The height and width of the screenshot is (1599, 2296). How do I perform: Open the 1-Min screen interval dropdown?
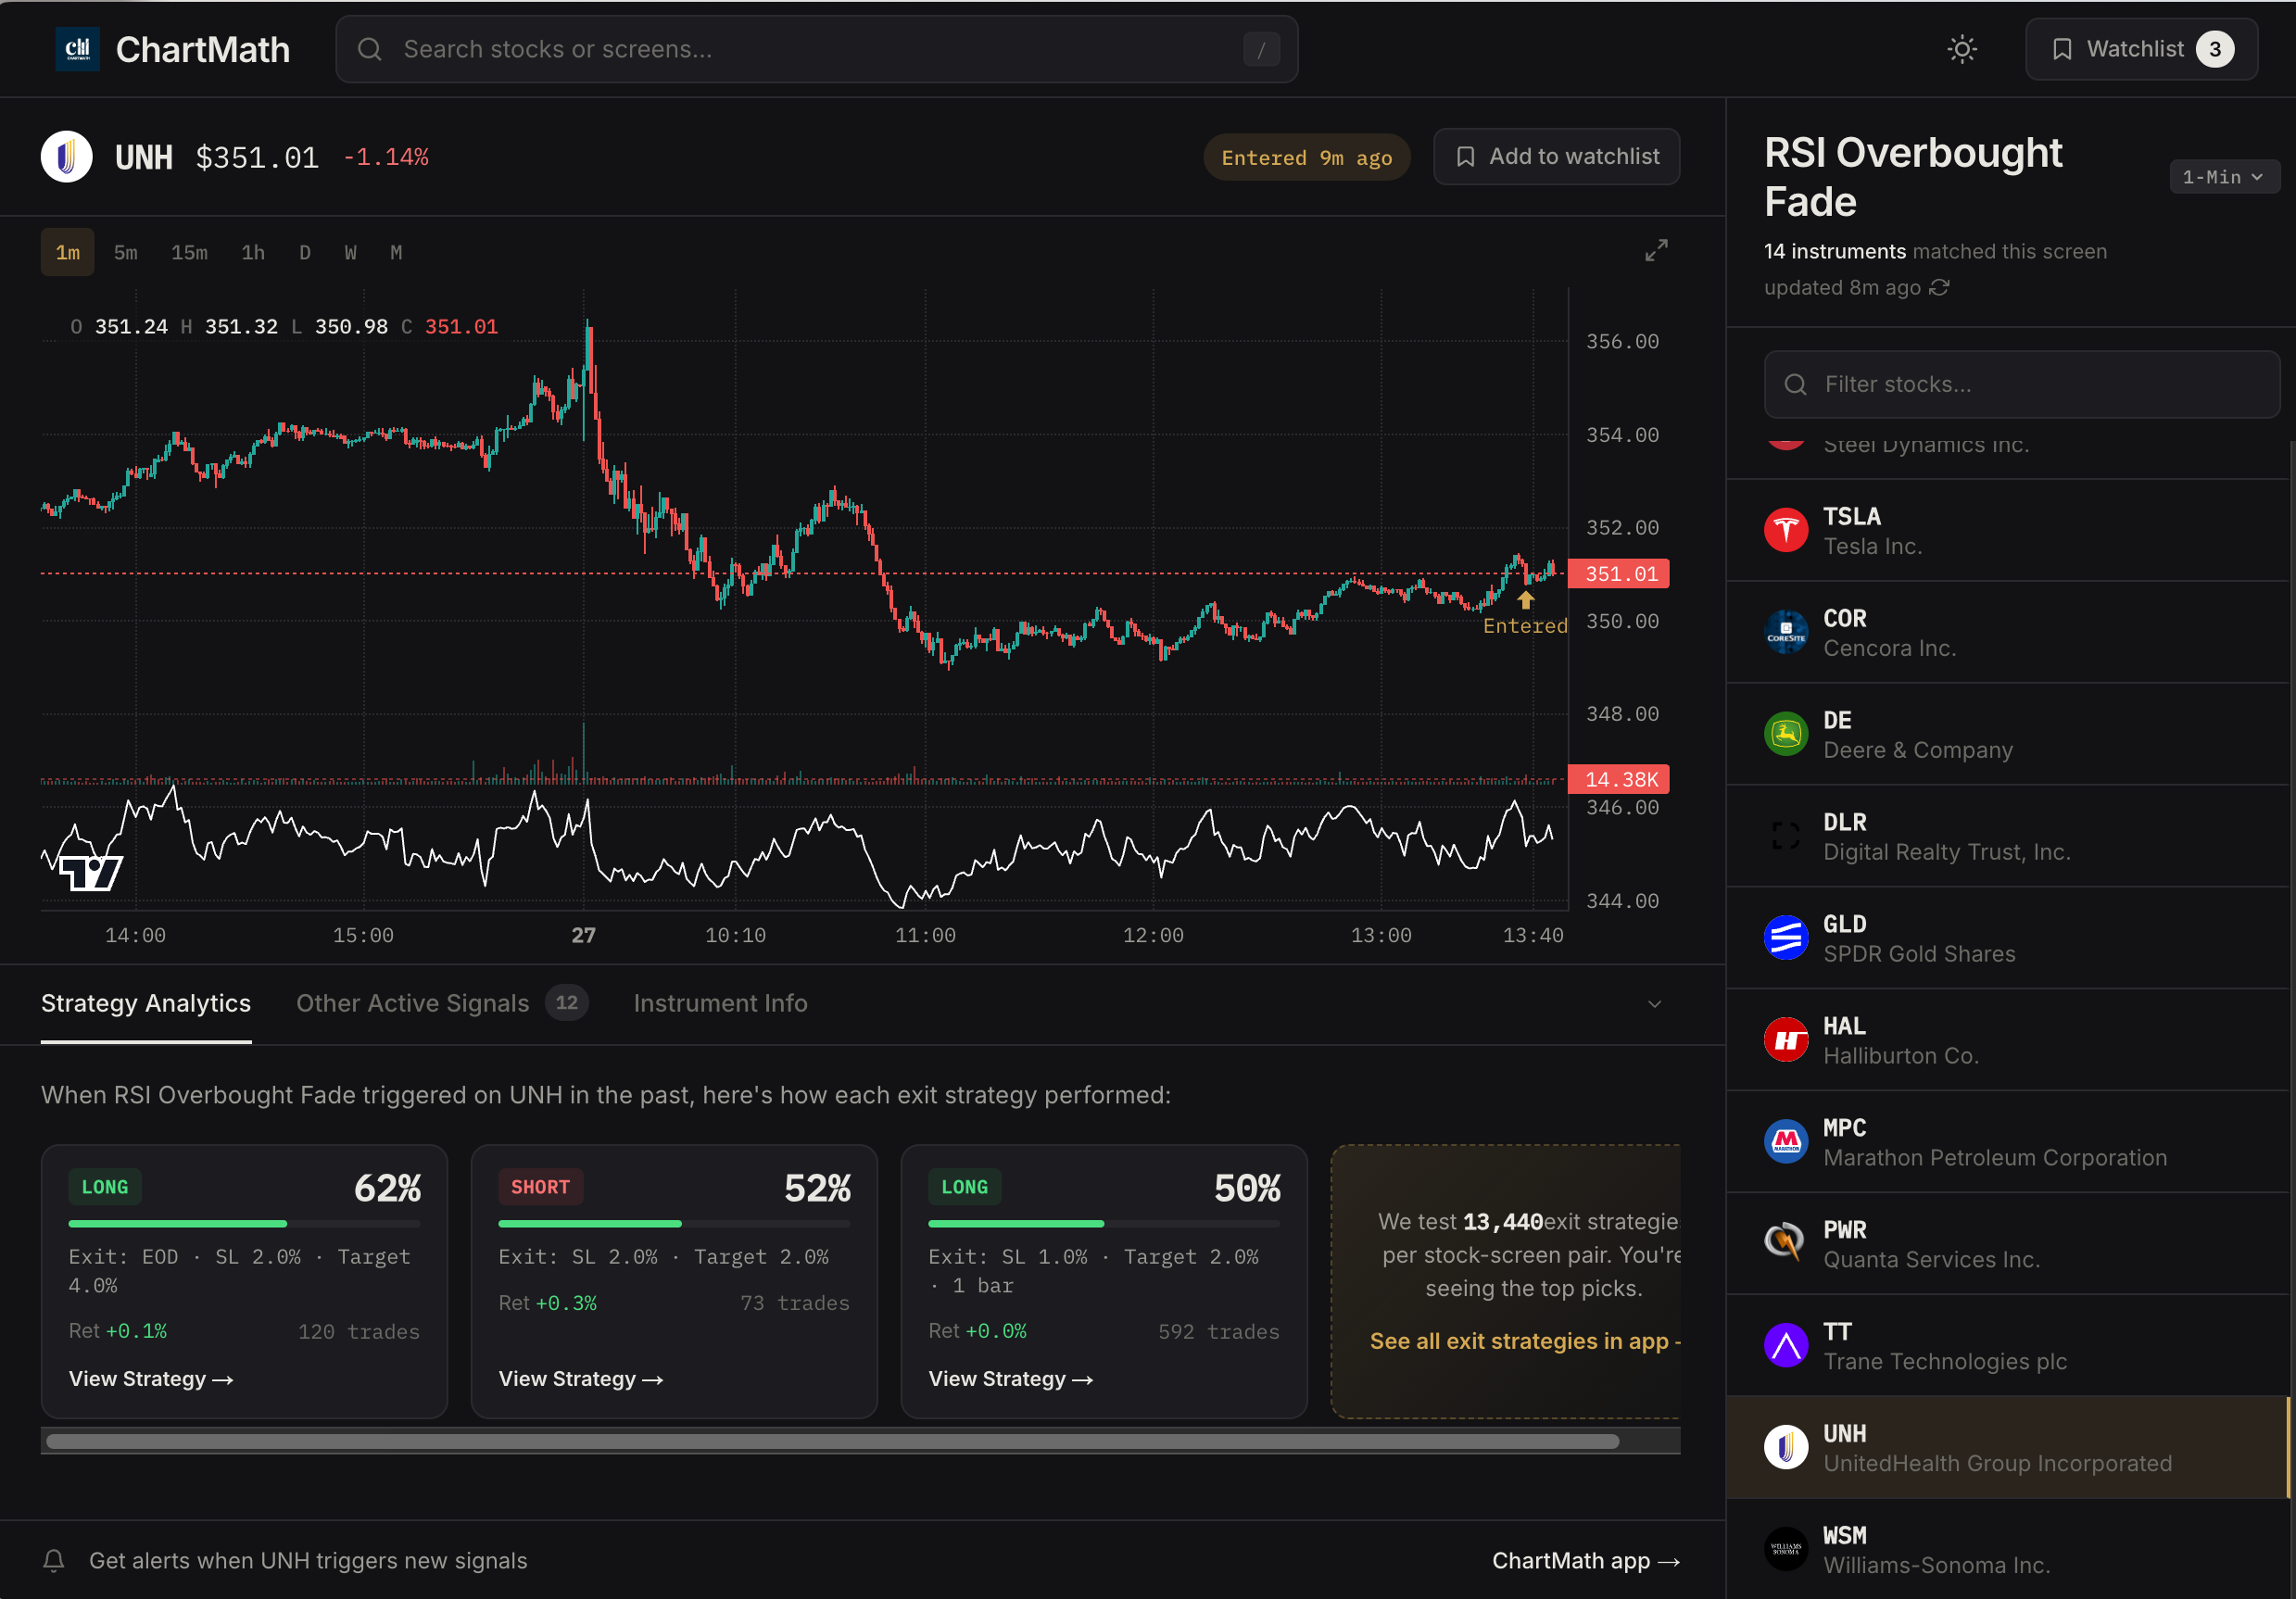pos(2222,176)
